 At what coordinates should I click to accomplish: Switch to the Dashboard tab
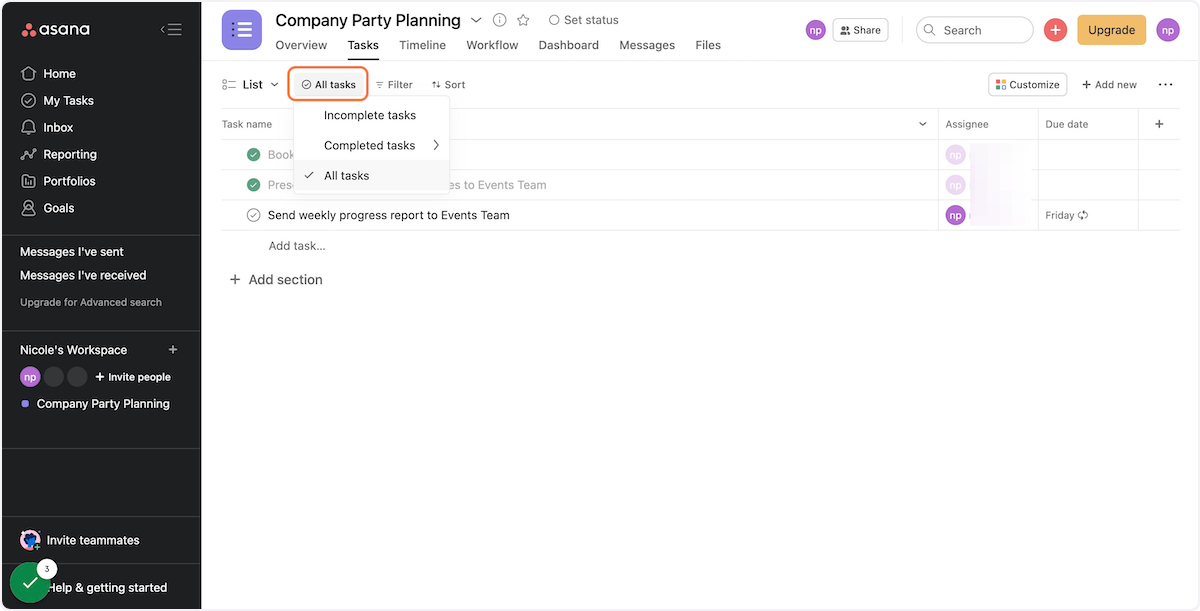pos(568,45)
